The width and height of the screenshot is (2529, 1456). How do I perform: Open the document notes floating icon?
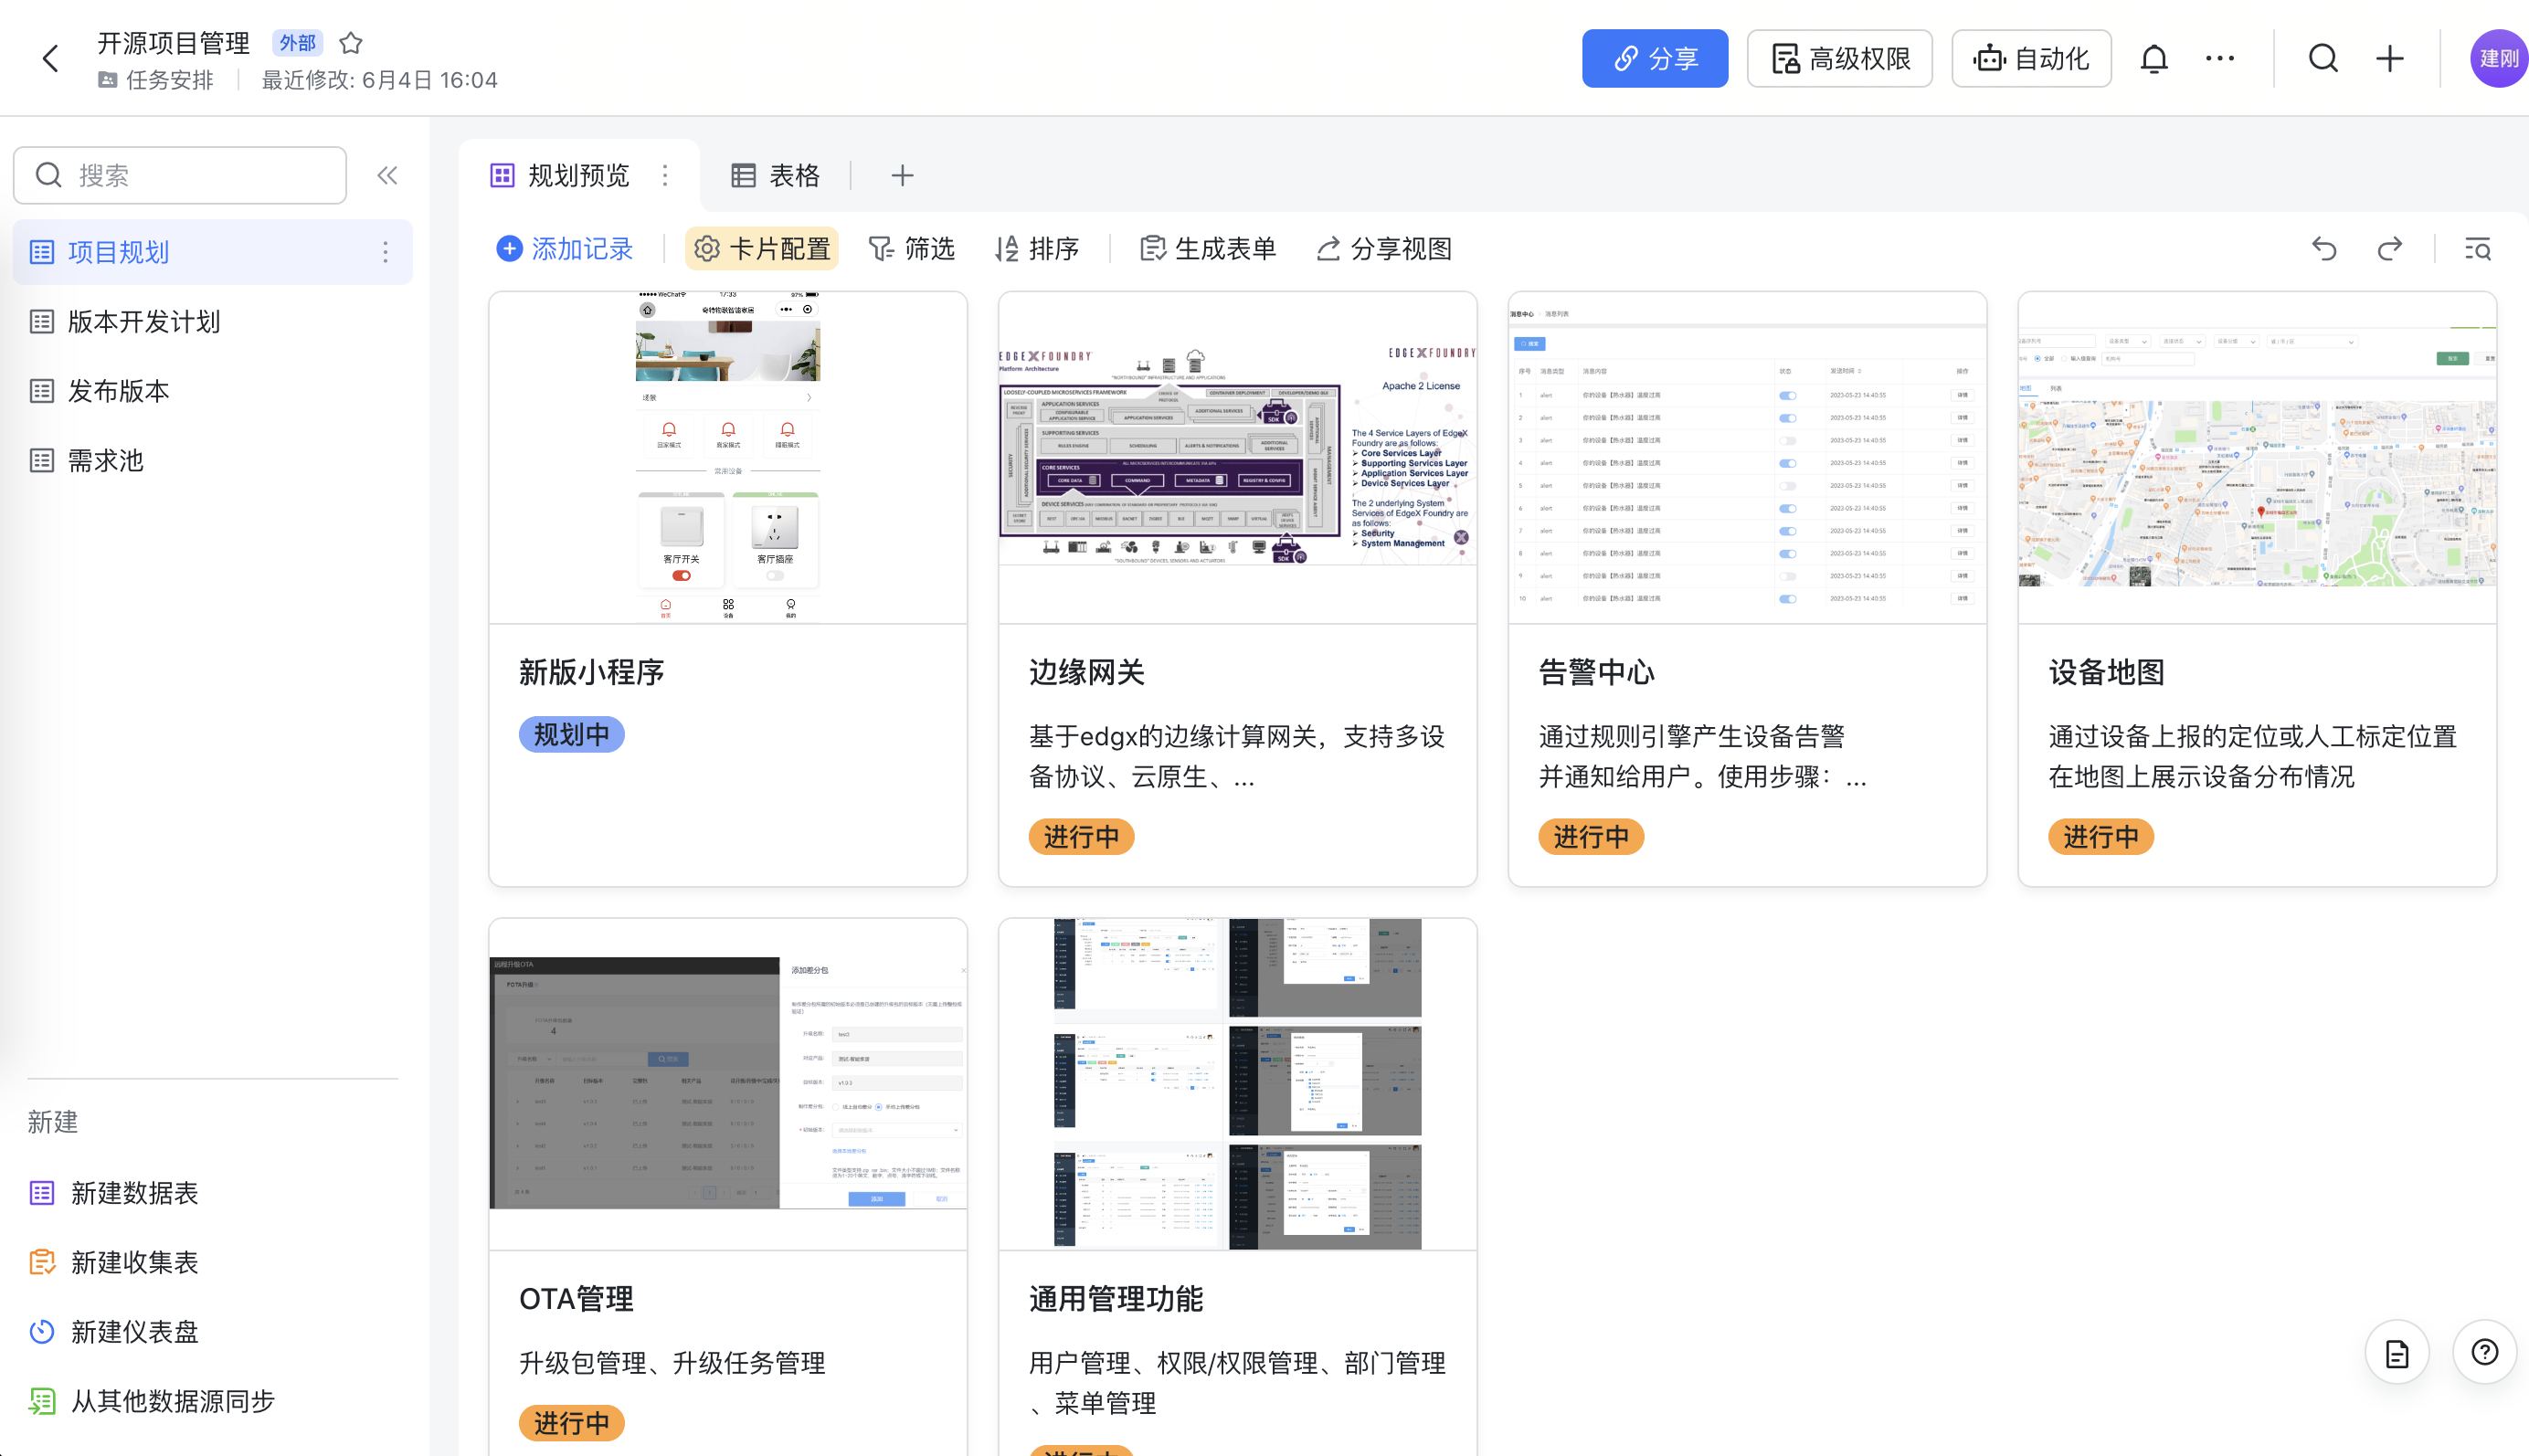click(2396, 1353)
